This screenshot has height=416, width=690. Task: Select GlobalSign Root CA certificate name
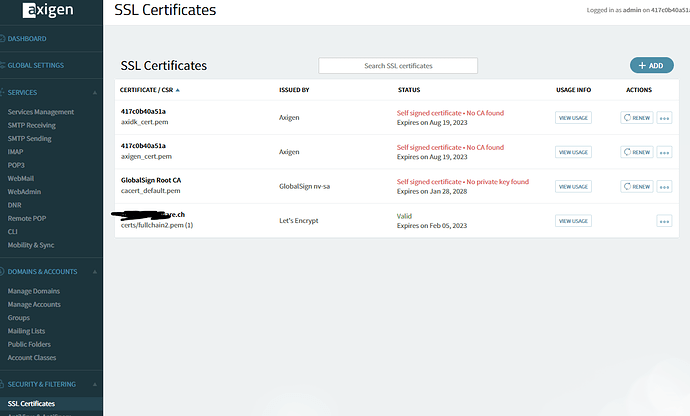tap(151, 180)
